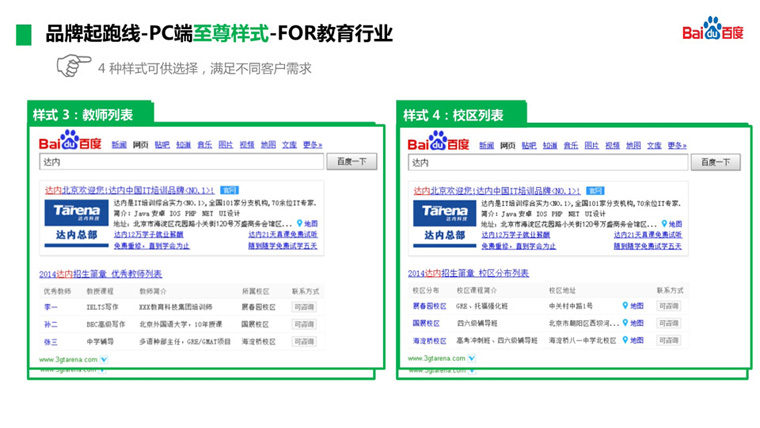
Task: Click the Tarena logo image in the teacher panel
Action: pyautogui.click(x=77, y=213)
